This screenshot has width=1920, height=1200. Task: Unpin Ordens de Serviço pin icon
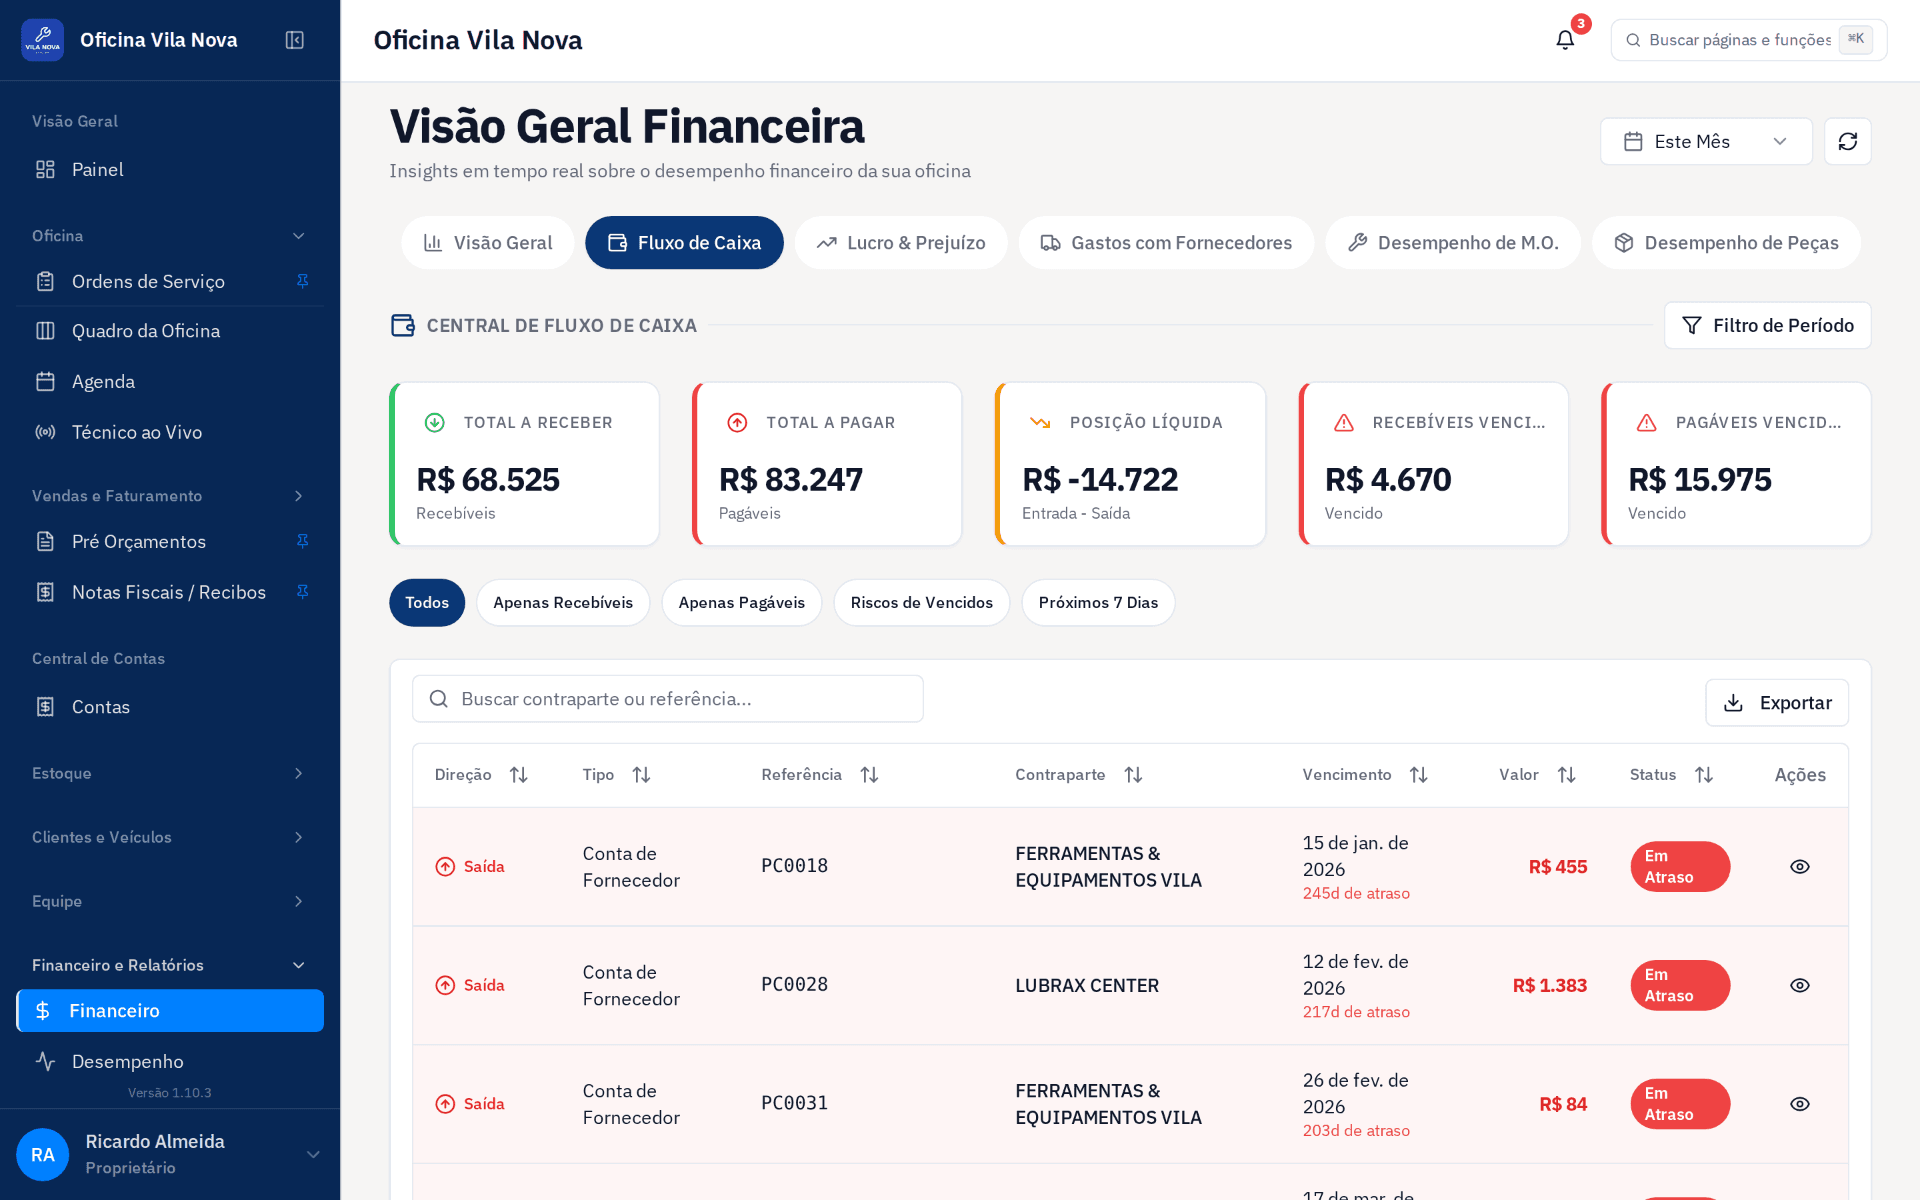[x=302, y=281]
